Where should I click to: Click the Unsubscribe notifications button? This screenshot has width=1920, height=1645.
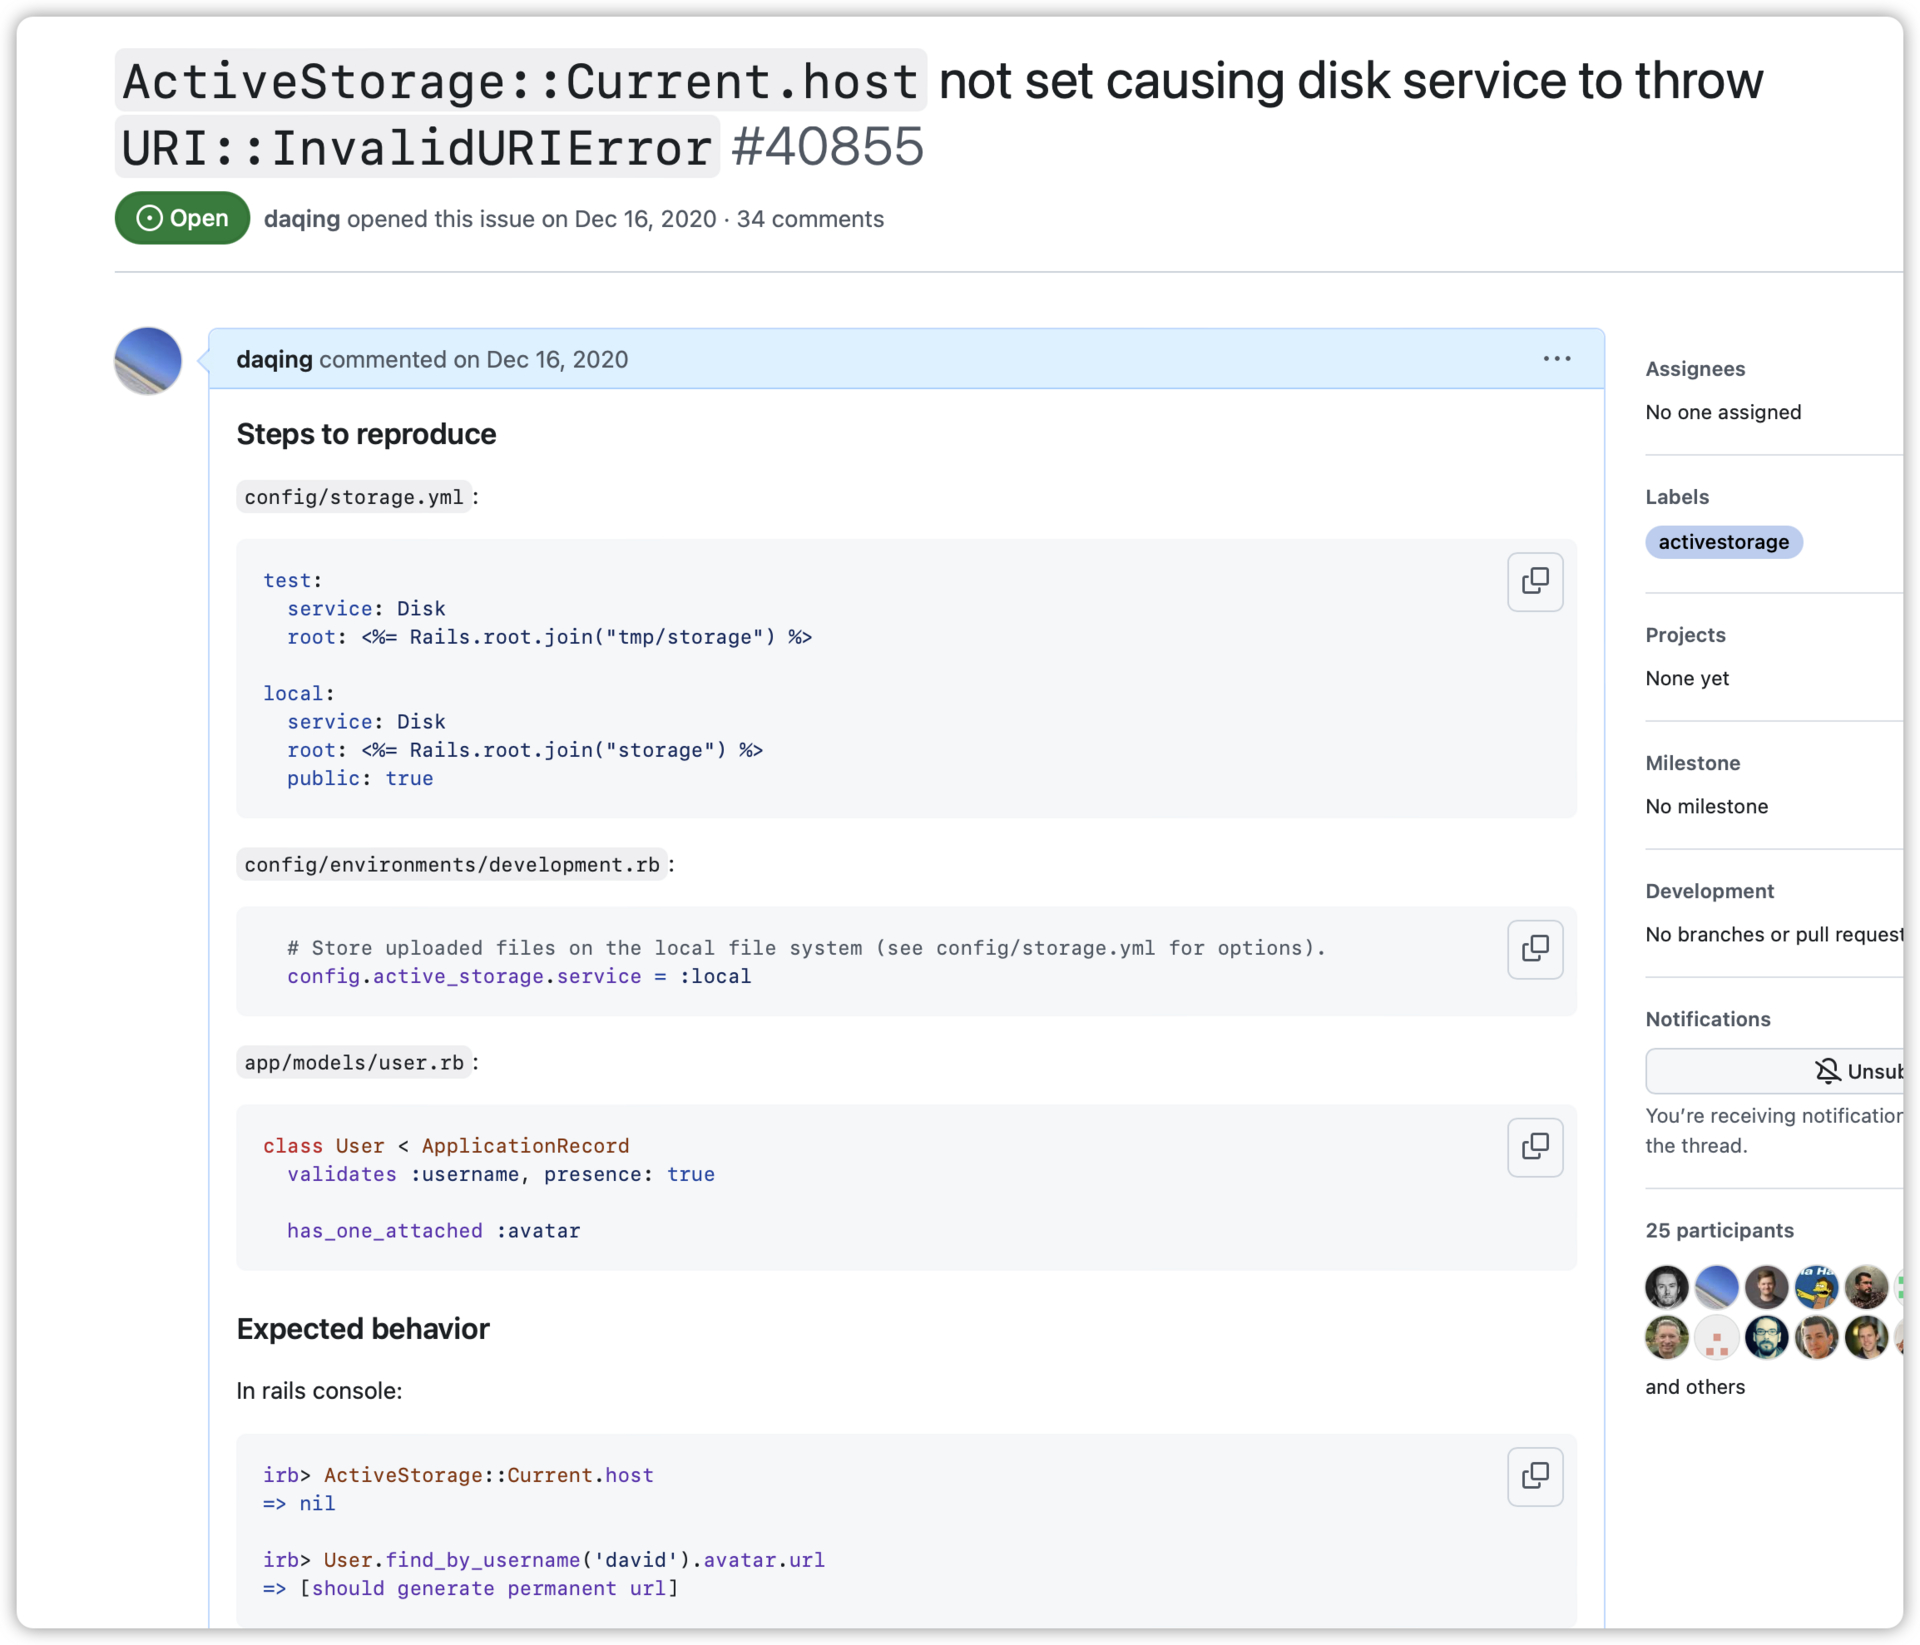[1775, 1071]
